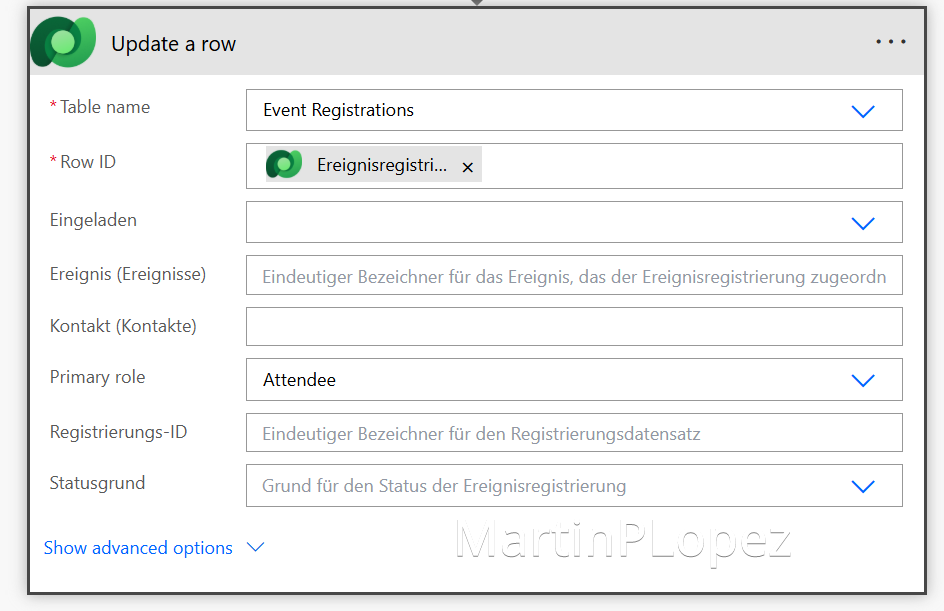Click the Dataverse icon inside the Row ID token
The height and width of the screenshot is (611, 944).
pos(283,165)
